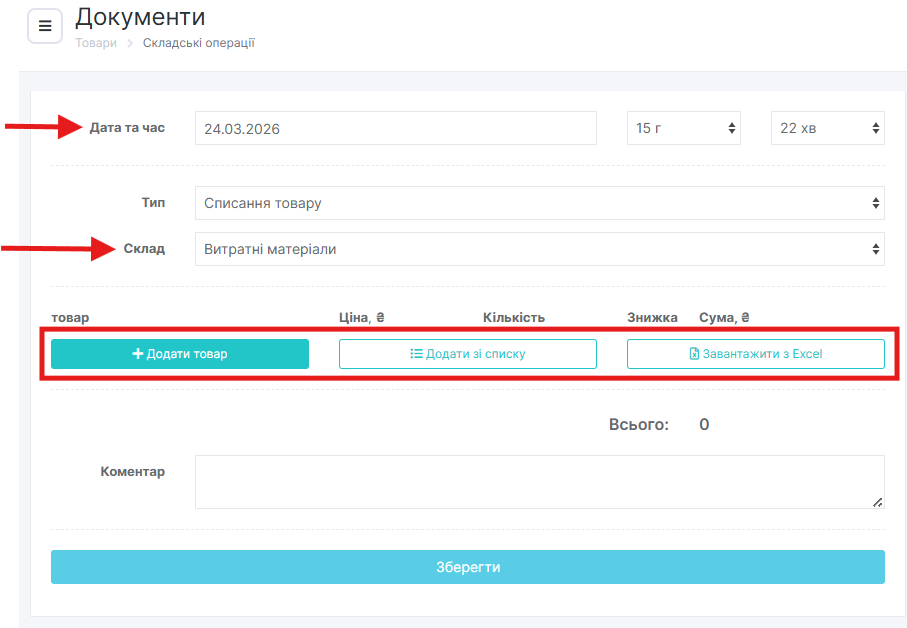Expand the Склад dropdown with Витратні матеріали
Viewport: 907px width, 628px height.
(x=539, y=249)
